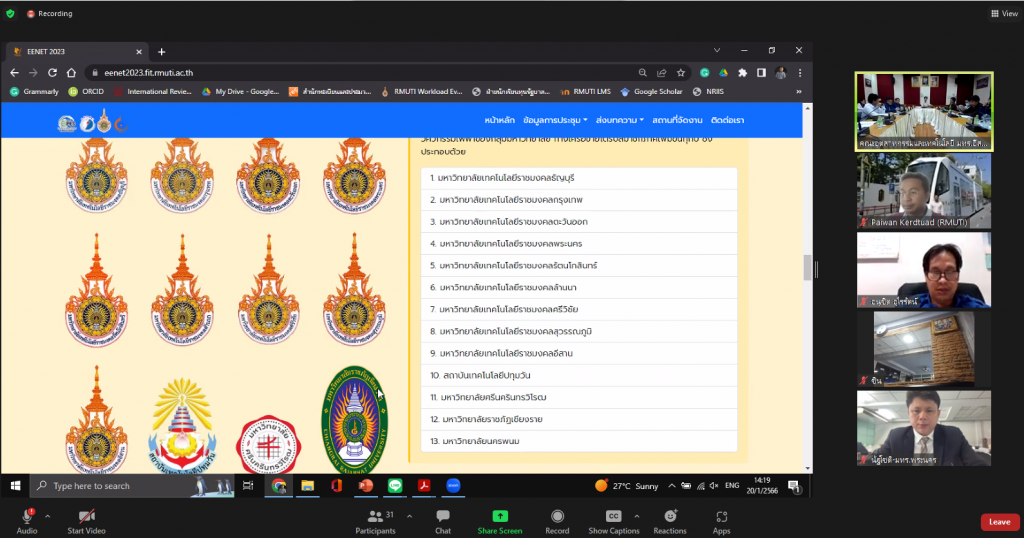Toggle Start Video camera button

(86, 516)
